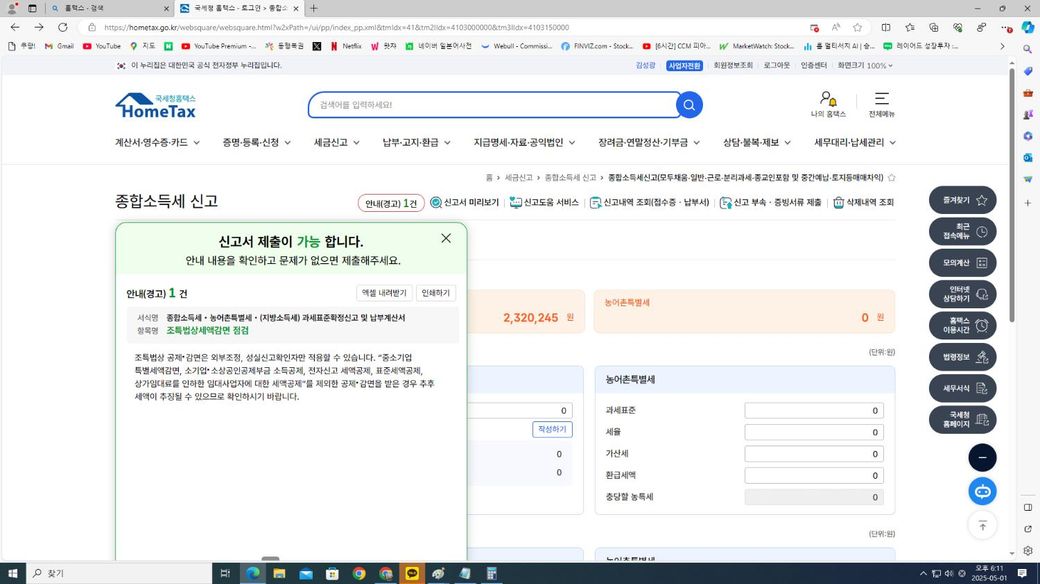This screenshot has width=1040, height=584.
Task: Open the chatbot robot icon
Action: [982, 491]
